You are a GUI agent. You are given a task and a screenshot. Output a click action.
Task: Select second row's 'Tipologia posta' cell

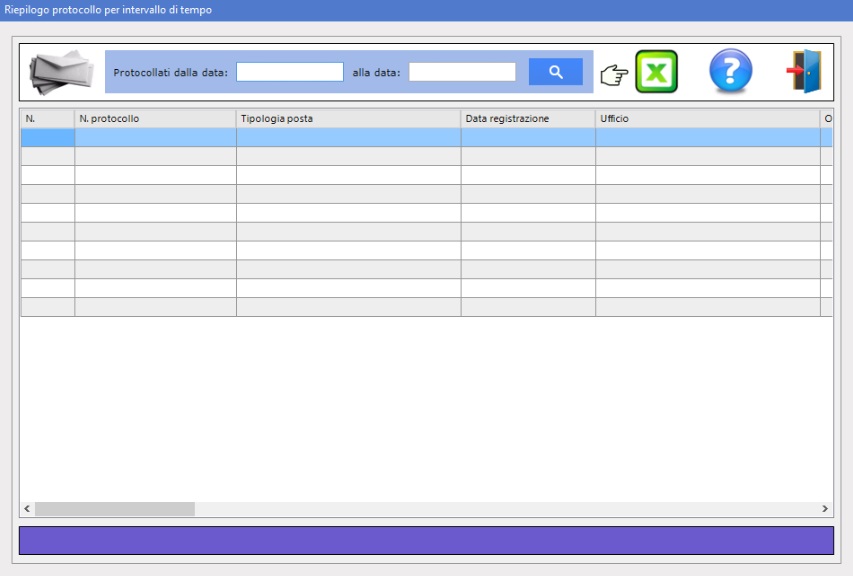click(348, 156)
